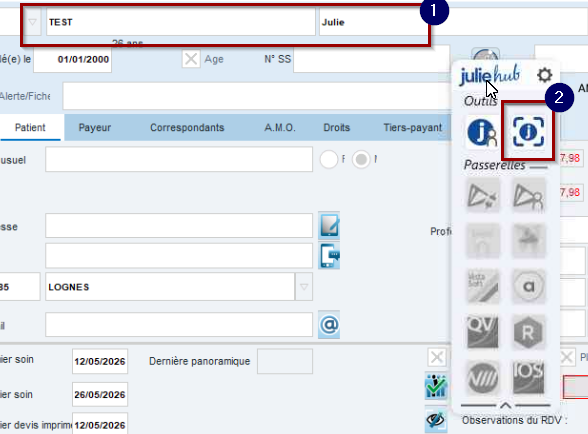Image resolution: width=588 pixels, height=434 pixels.
Task: Click the email input field
Action: click(179, 324)
